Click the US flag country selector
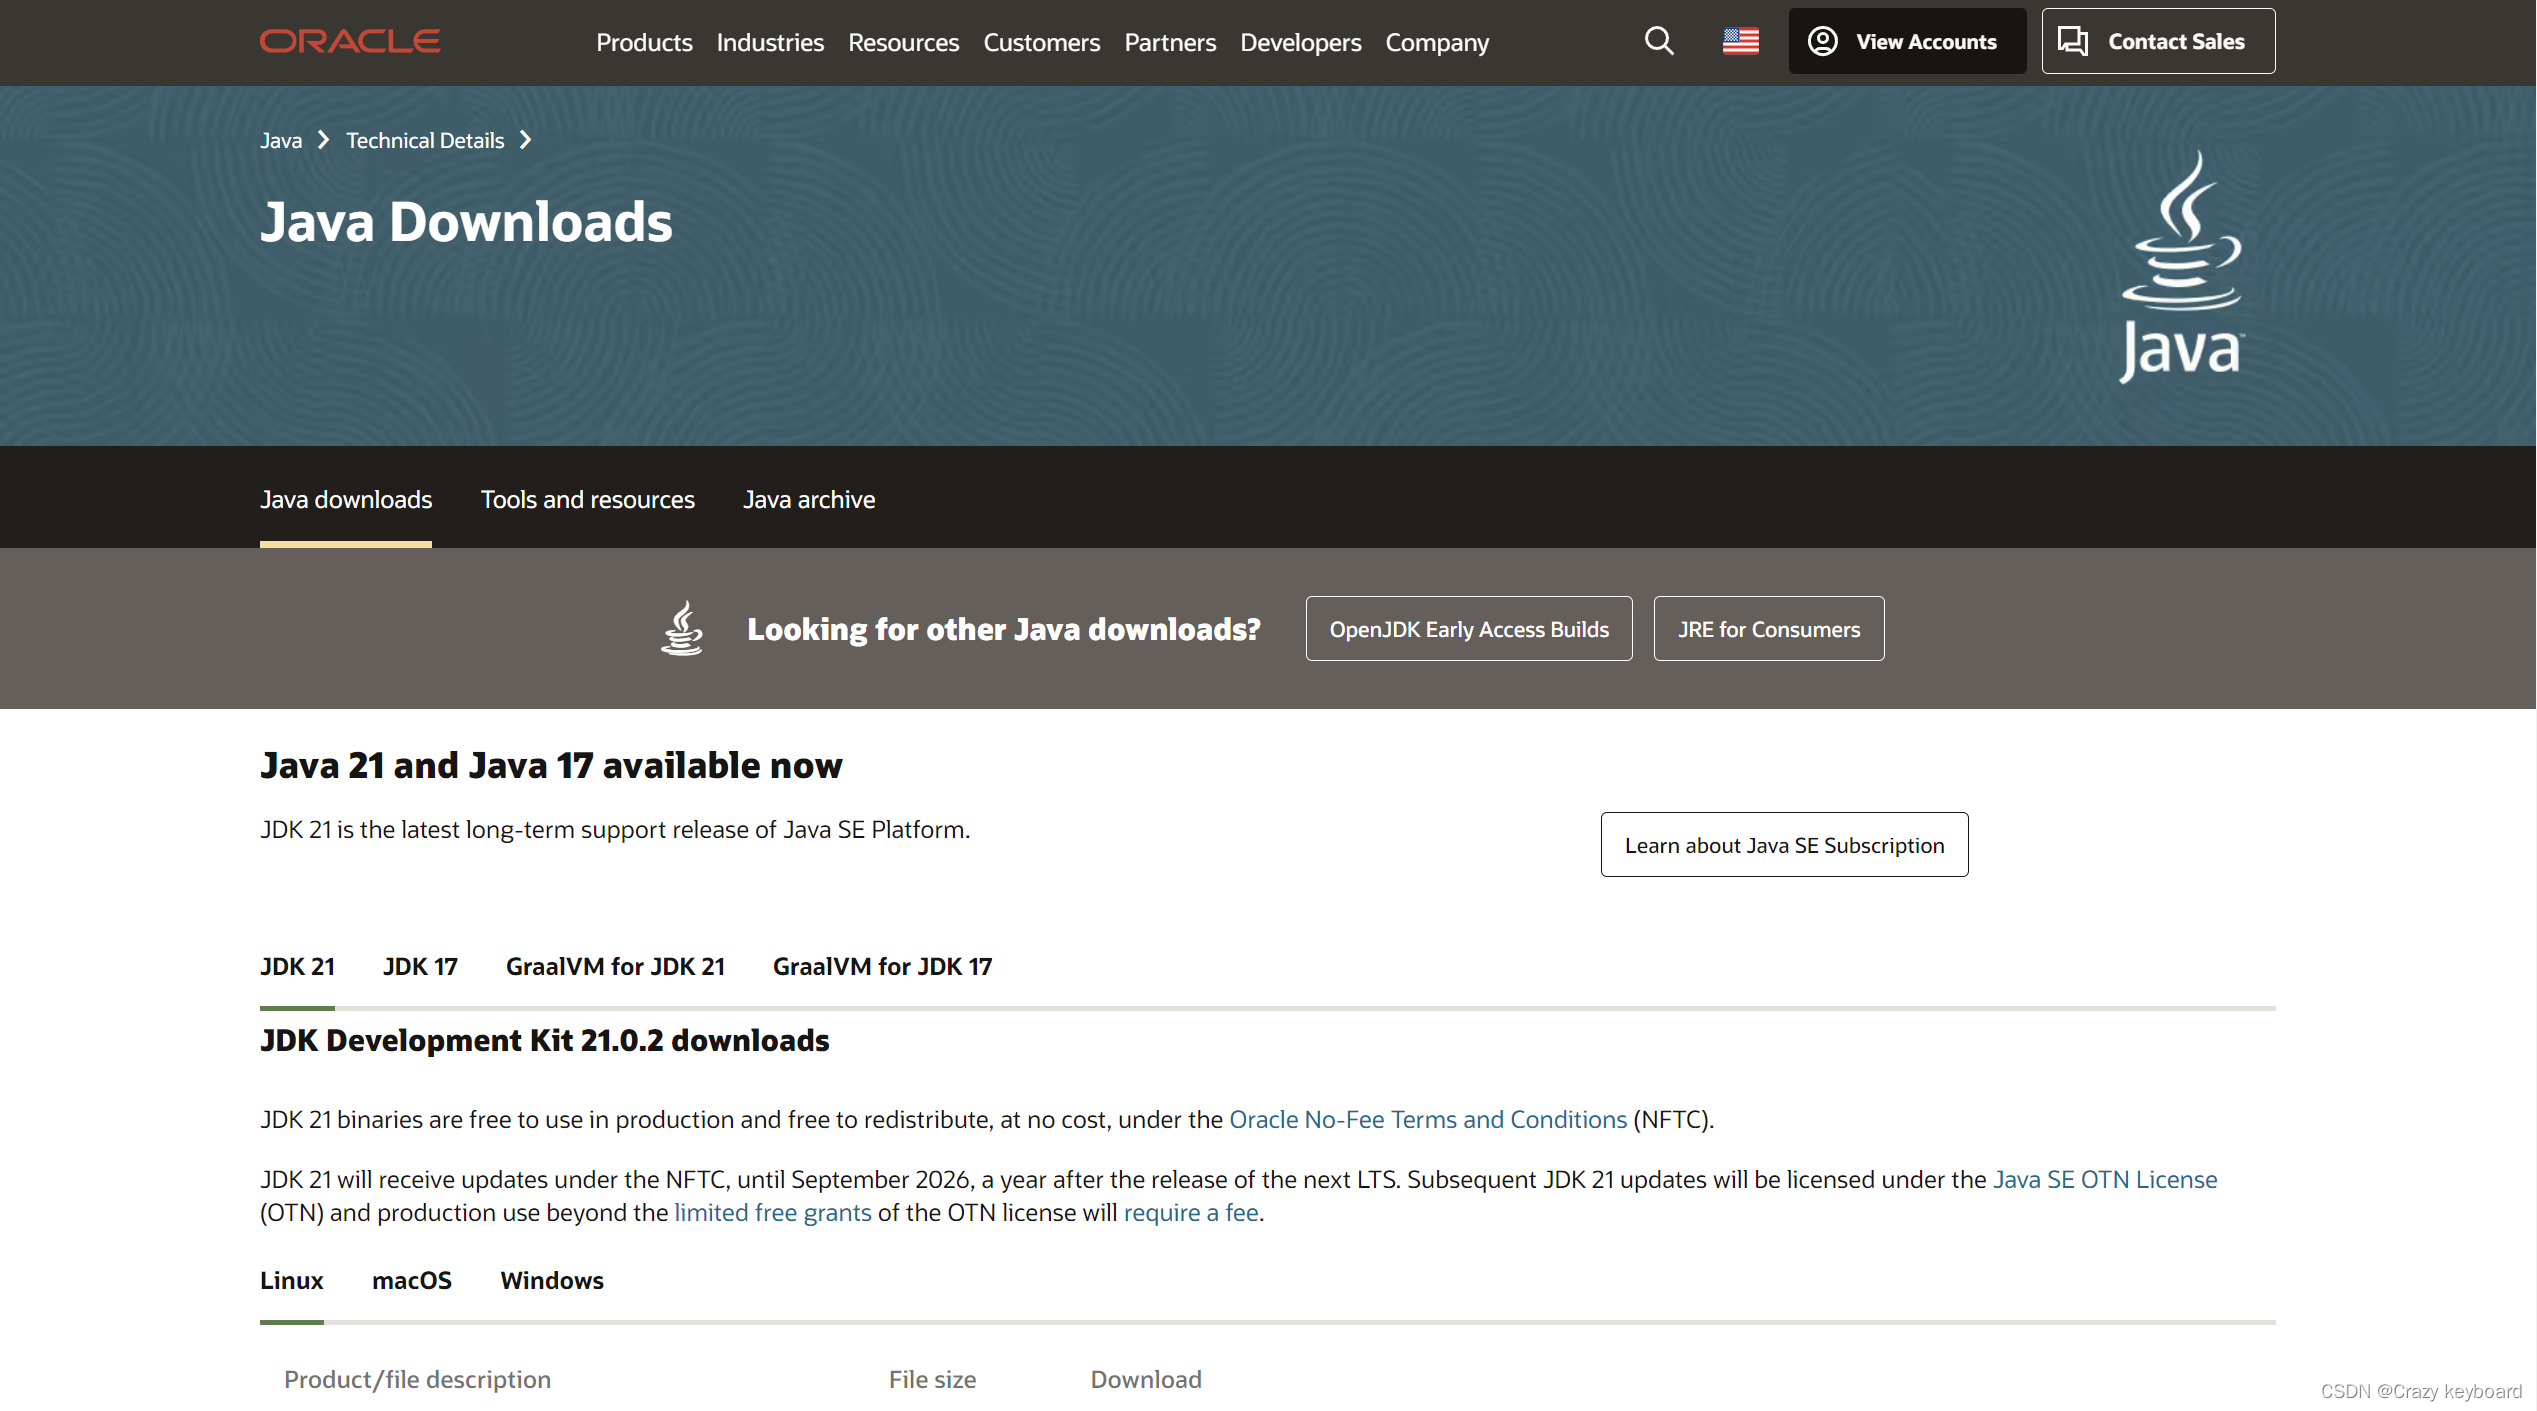 [x=1741, y=41]
